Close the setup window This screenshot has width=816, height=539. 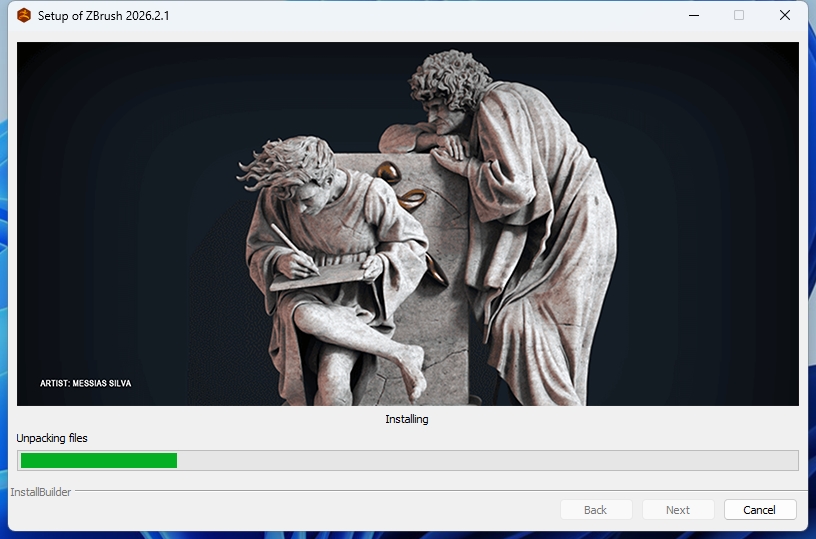point(785,15)
